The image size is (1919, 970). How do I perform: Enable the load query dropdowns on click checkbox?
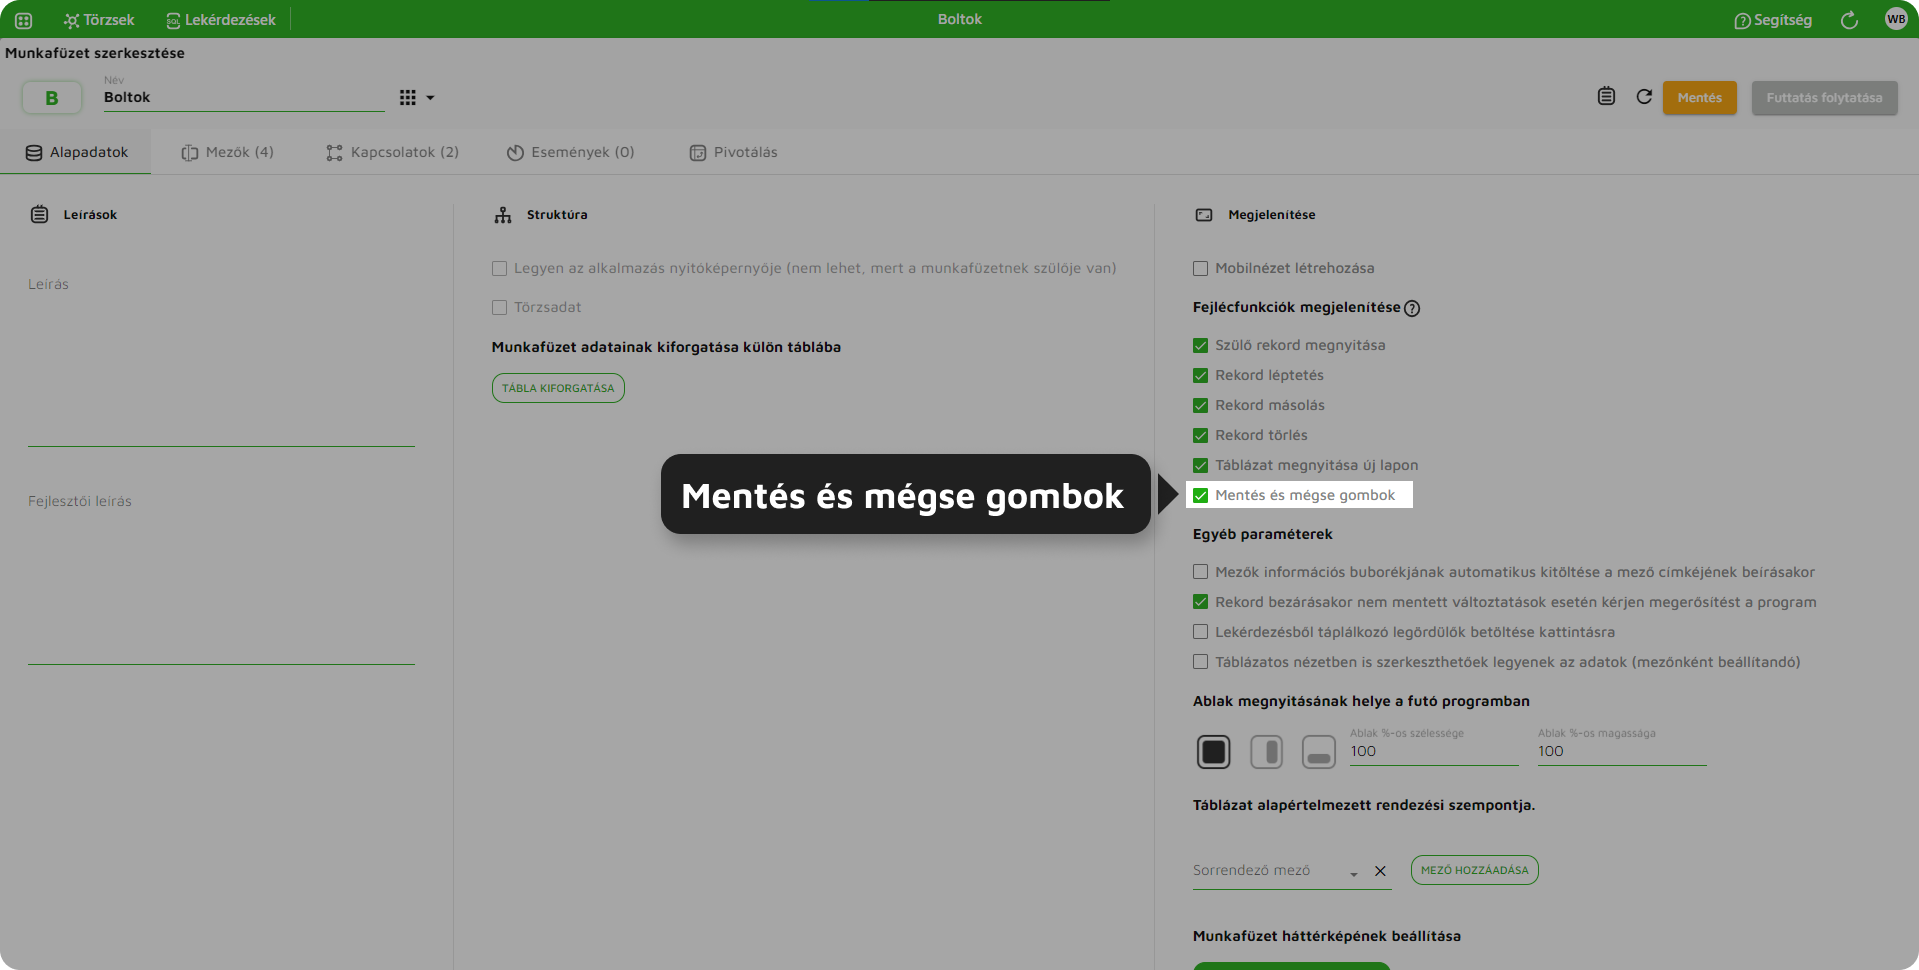pos(1200,632)
